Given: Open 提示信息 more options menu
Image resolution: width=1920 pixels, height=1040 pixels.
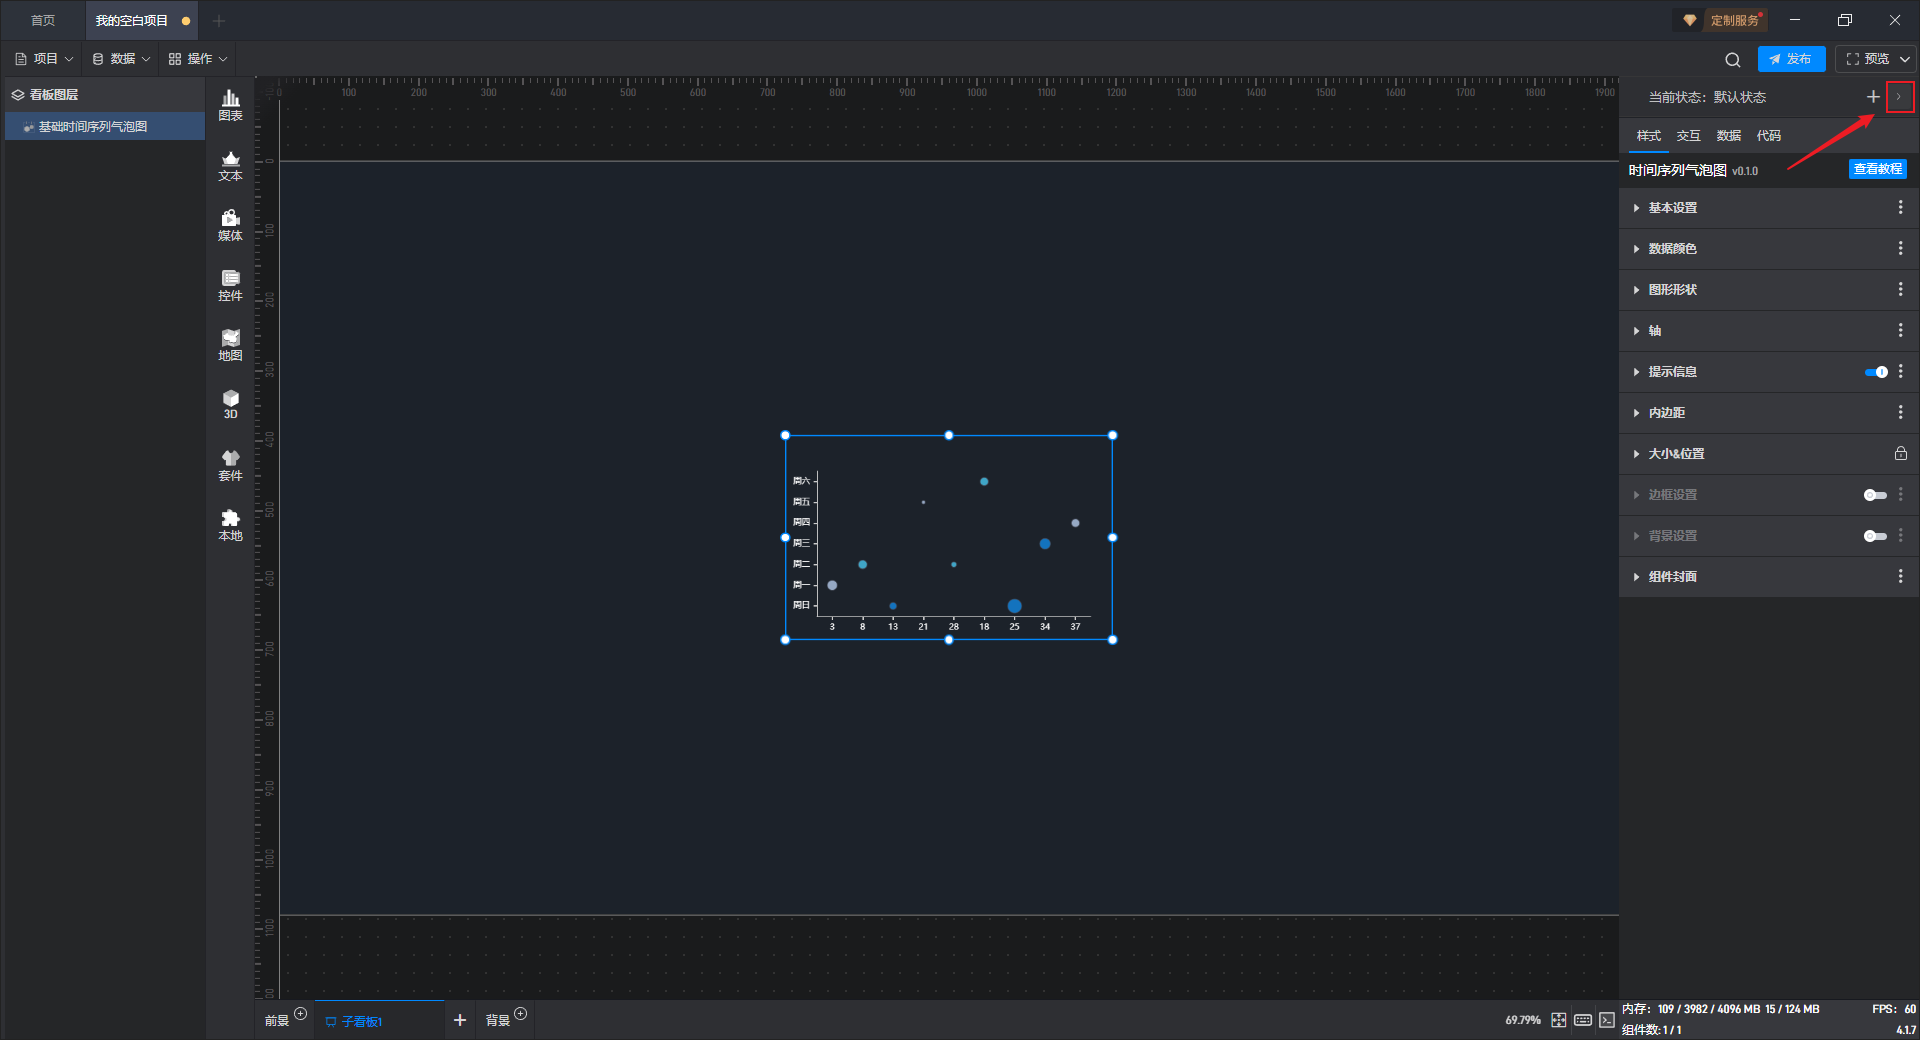Looking at the screenshot, I should 1900,371.
